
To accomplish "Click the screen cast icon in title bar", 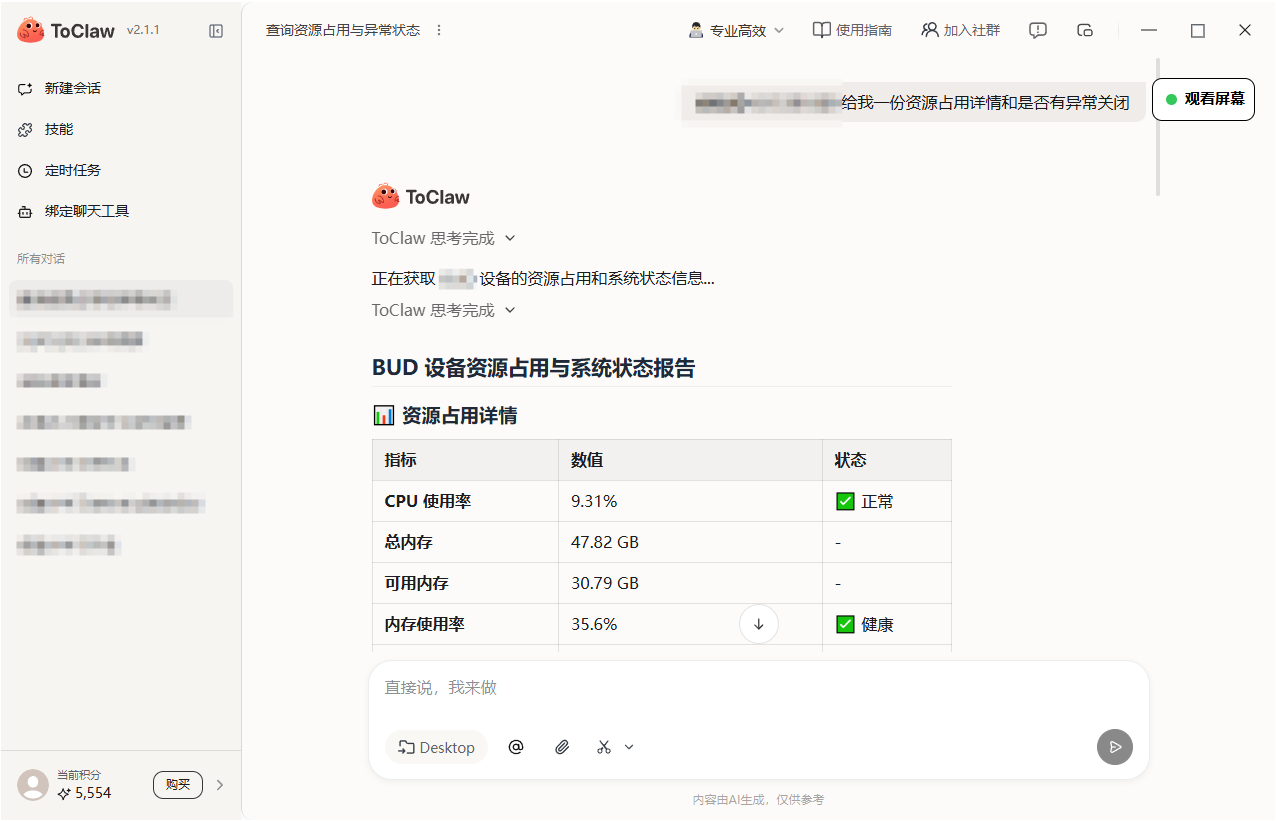I will coord(1085,30).
